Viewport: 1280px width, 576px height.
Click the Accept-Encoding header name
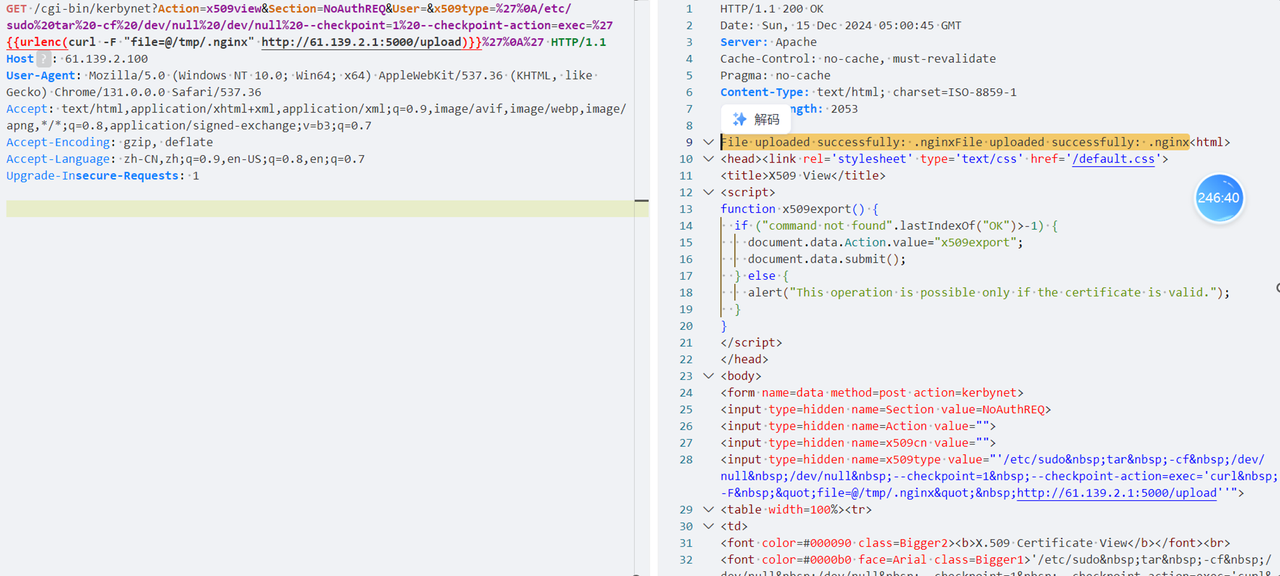click(57, 142)
